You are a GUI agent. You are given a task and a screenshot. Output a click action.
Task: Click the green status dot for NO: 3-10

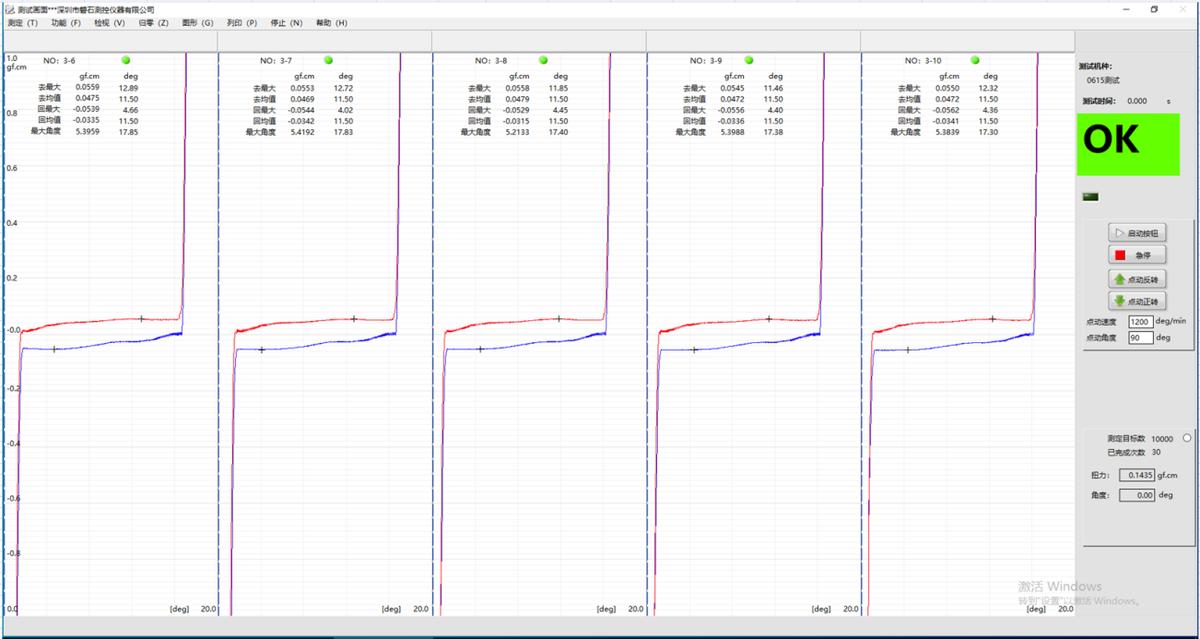click(x=976, y=60)
